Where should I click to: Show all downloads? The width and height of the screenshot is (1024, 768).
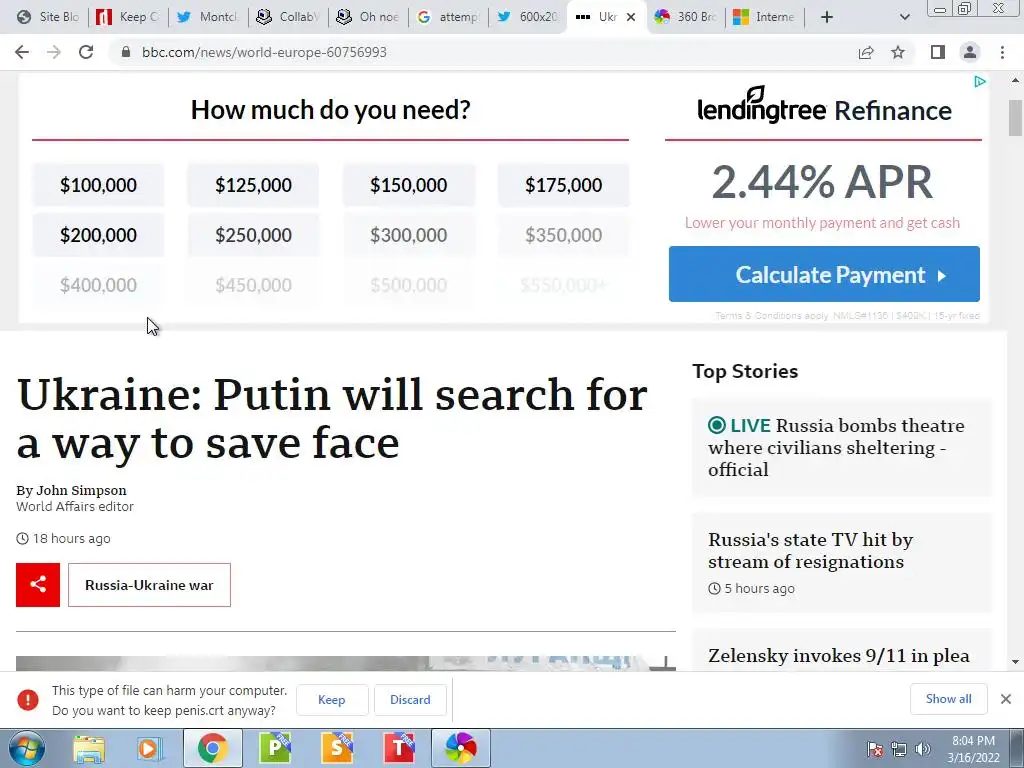948,699
